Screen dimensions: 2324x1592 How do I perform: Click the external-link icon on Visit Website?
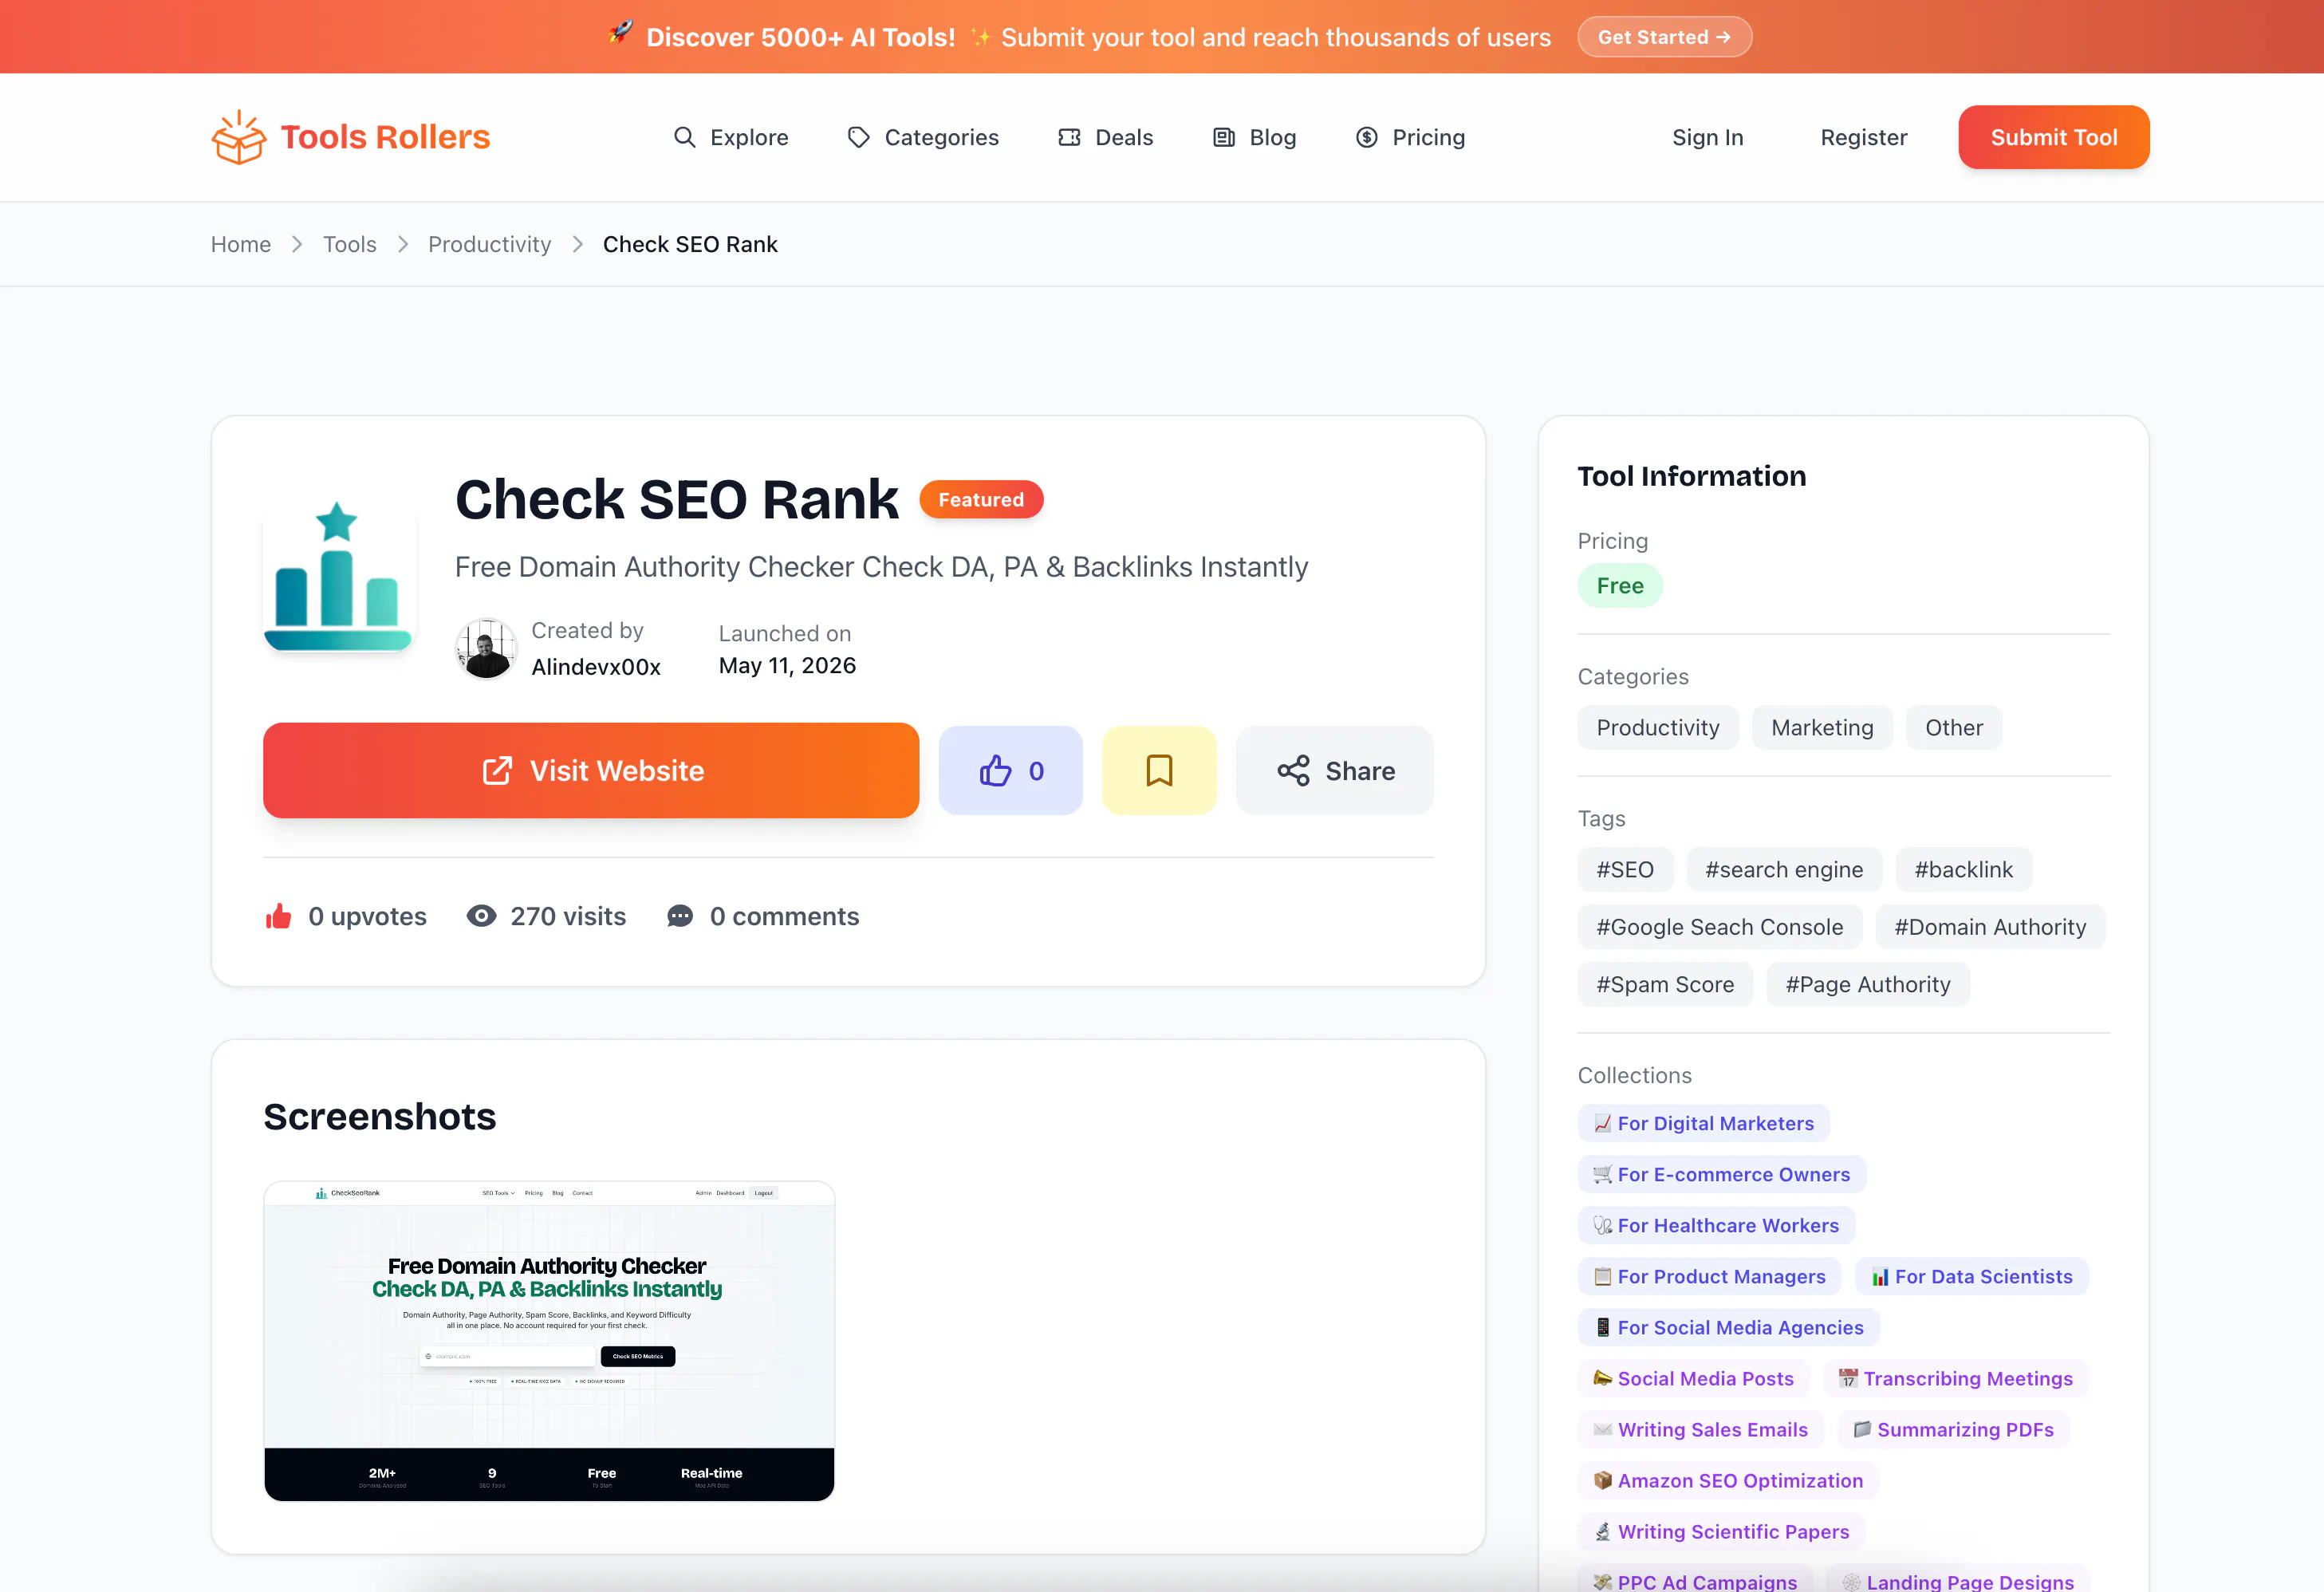pos(497,771)
